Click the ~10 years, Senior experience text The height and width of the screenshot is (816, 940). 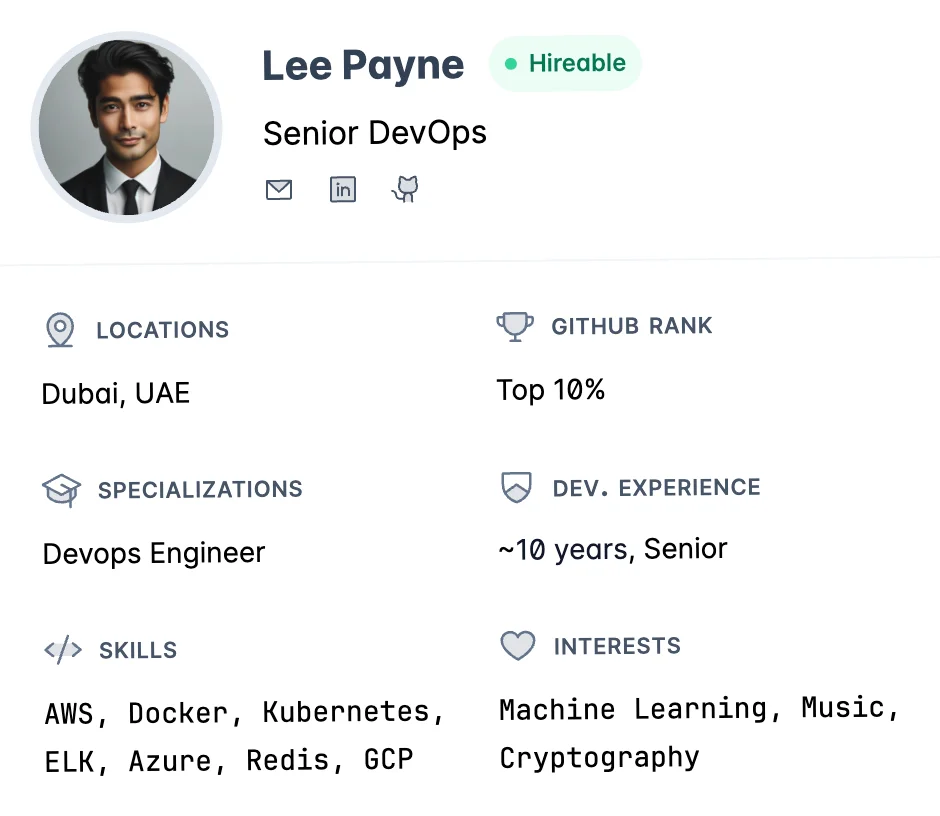point(612,549)
